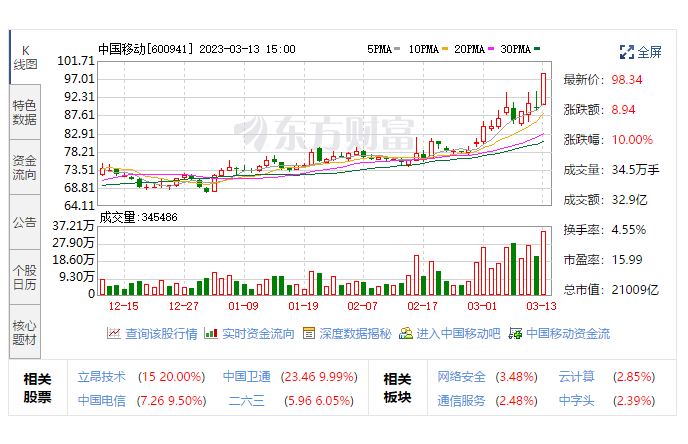Click 中国卫通 quote (23.46 9.99%)
This screenshot has width=688, height=444.
coord(319,377)
